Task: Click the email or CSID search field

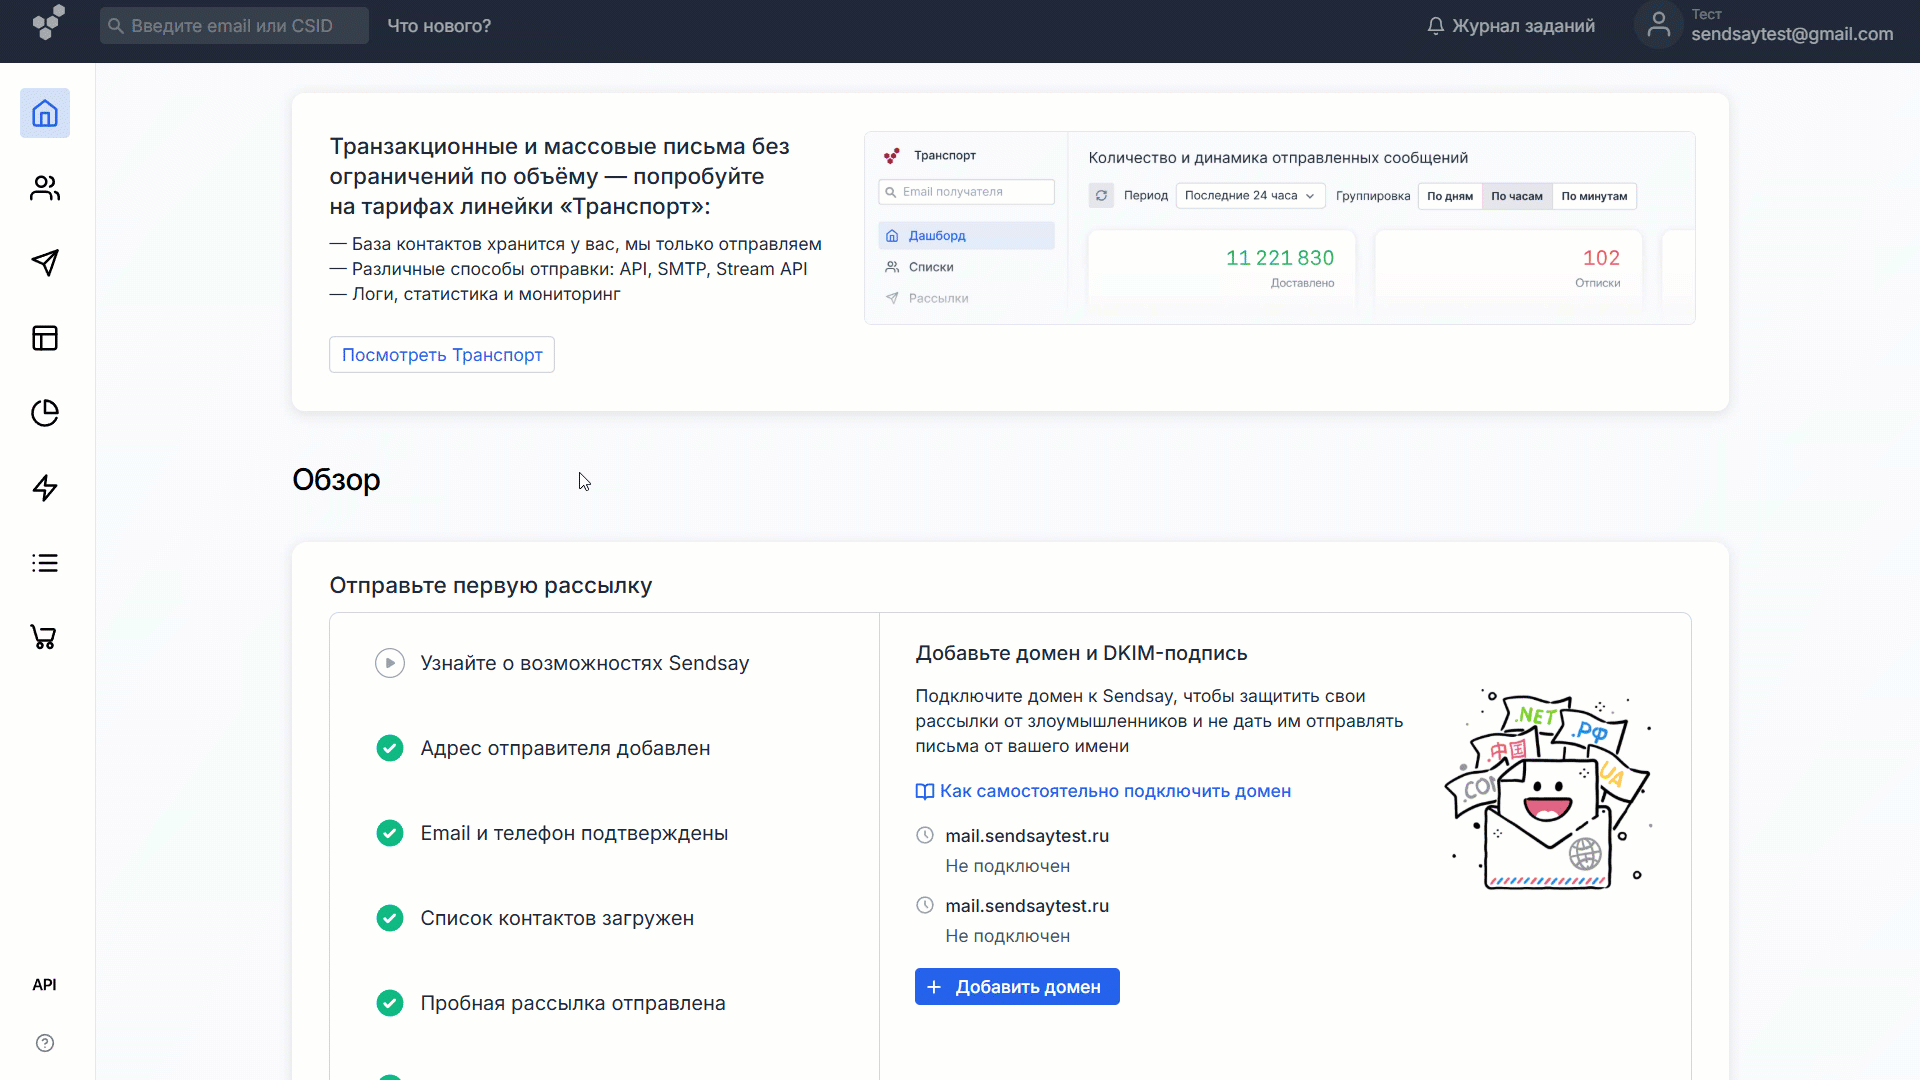Action: click(233, 25)
